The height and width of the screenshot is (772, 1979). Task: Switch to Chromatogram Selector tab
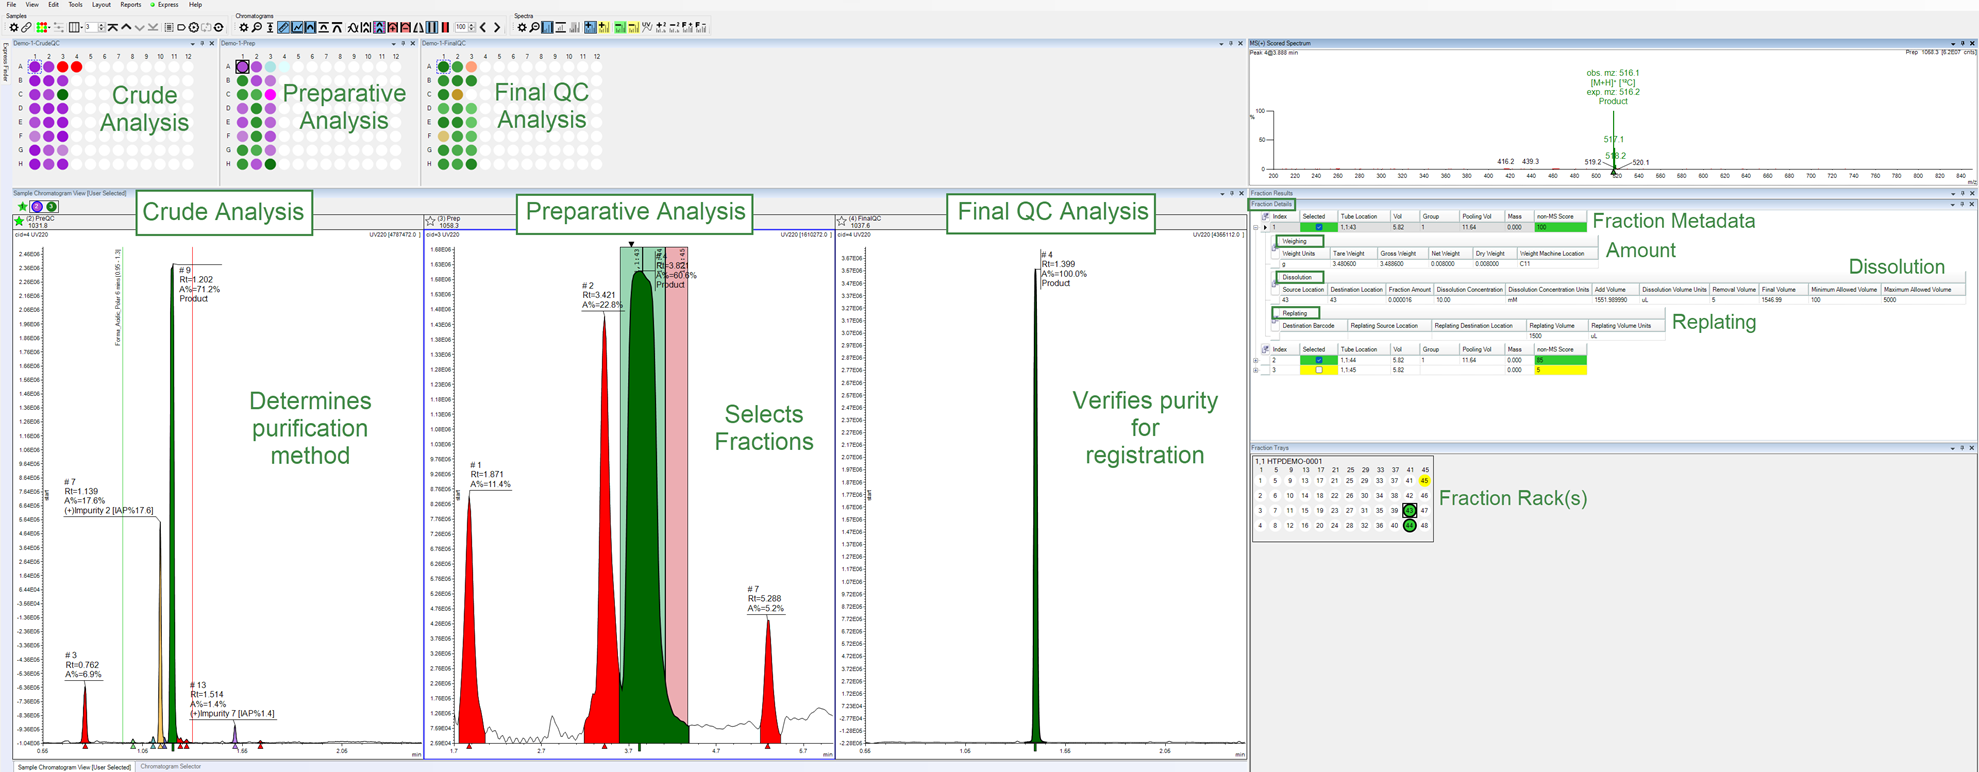(x=171, y=767)
